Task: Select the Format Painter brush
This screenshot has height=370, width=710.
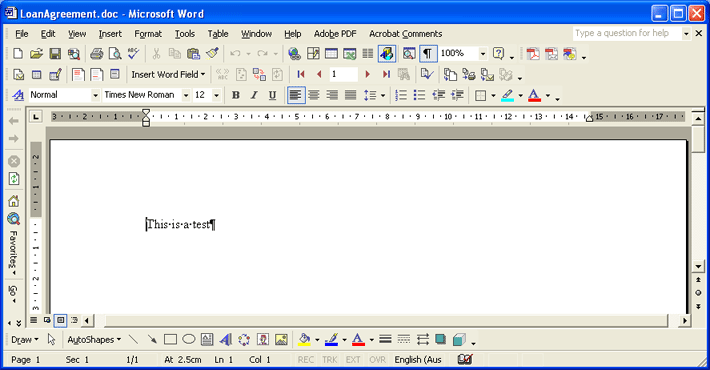Action: pos(212,54)
